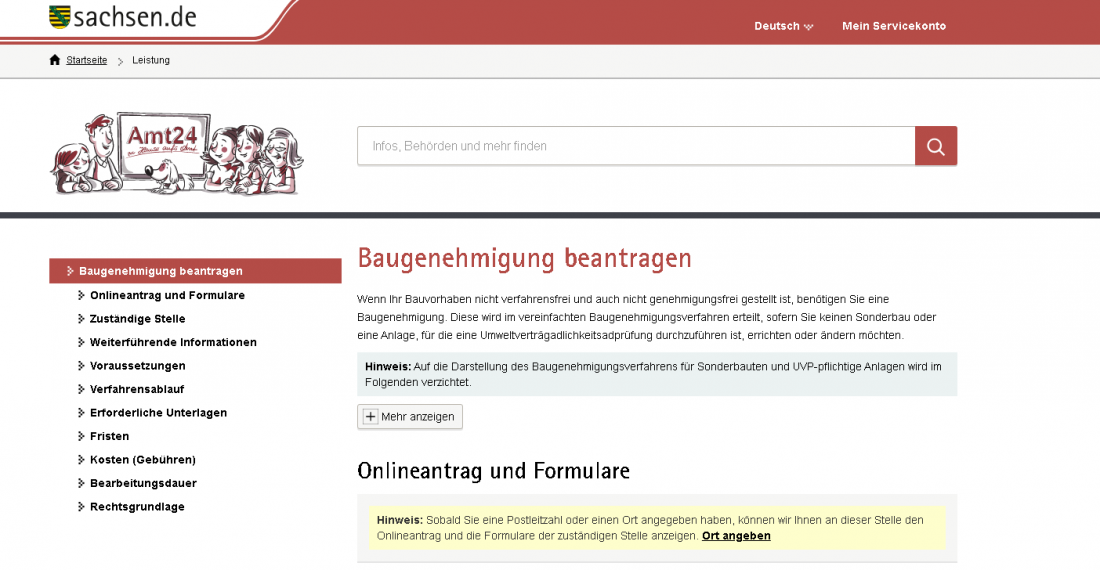Focus the Infos, Behörden search field
Screen dimensions: 1100x570
(x=636, y=146)
